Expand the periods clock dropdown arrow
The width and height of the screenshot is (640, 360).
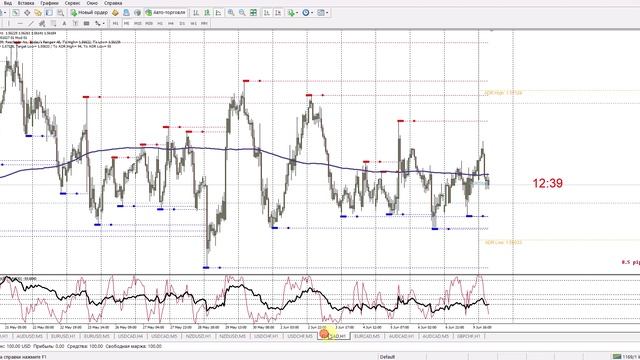tap(312, 13)
